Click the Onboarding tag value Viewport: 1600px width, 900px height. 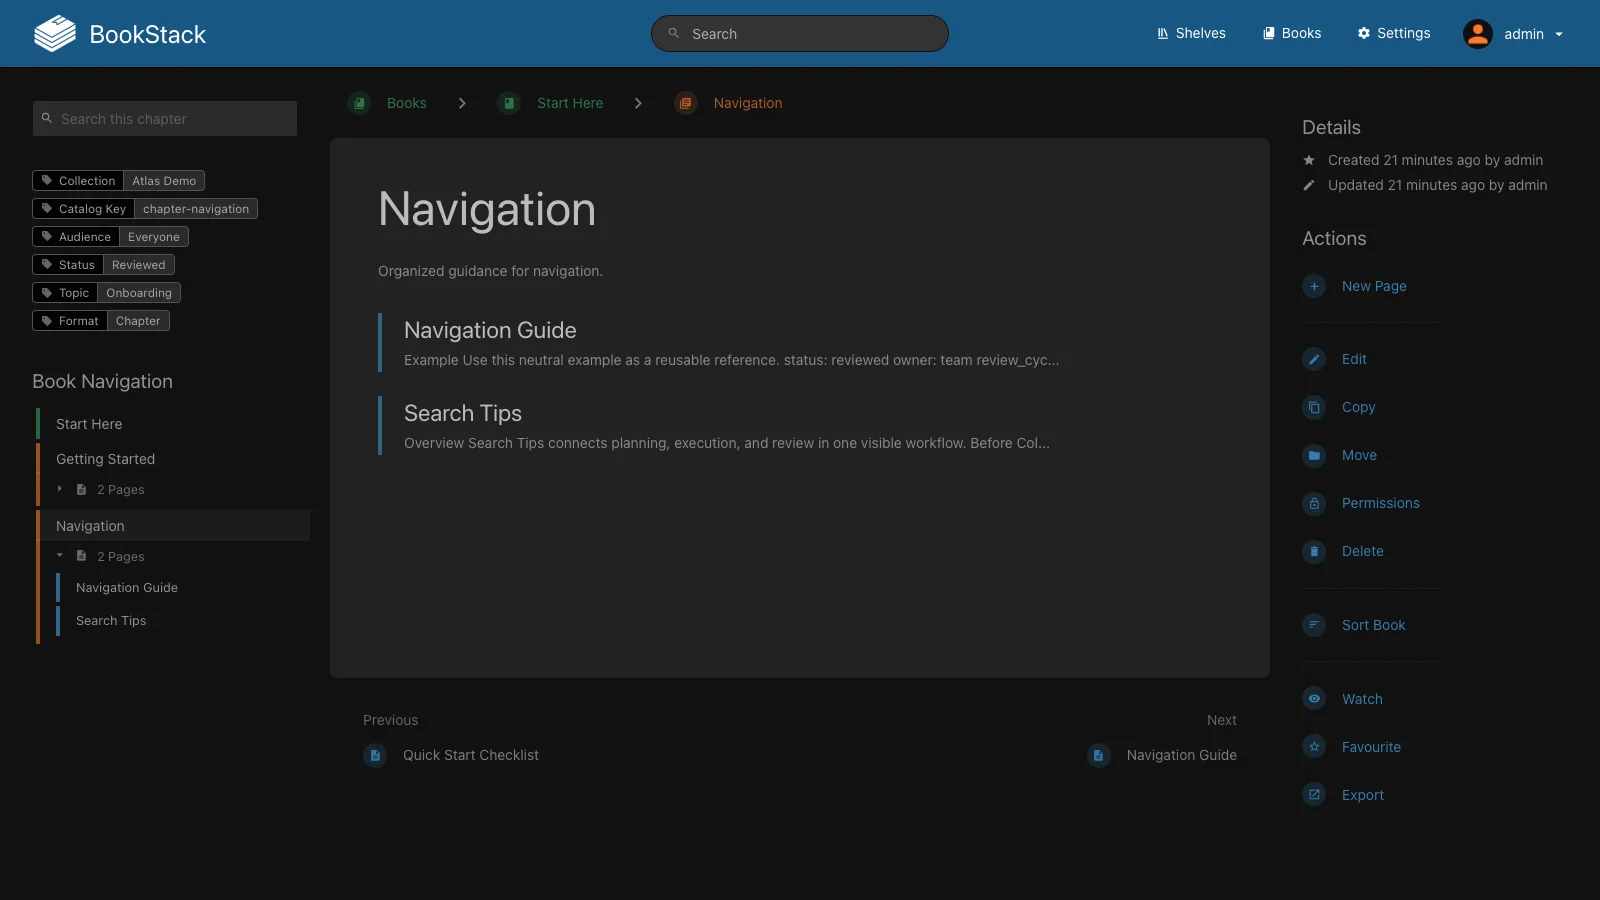(x=139, y=293)
